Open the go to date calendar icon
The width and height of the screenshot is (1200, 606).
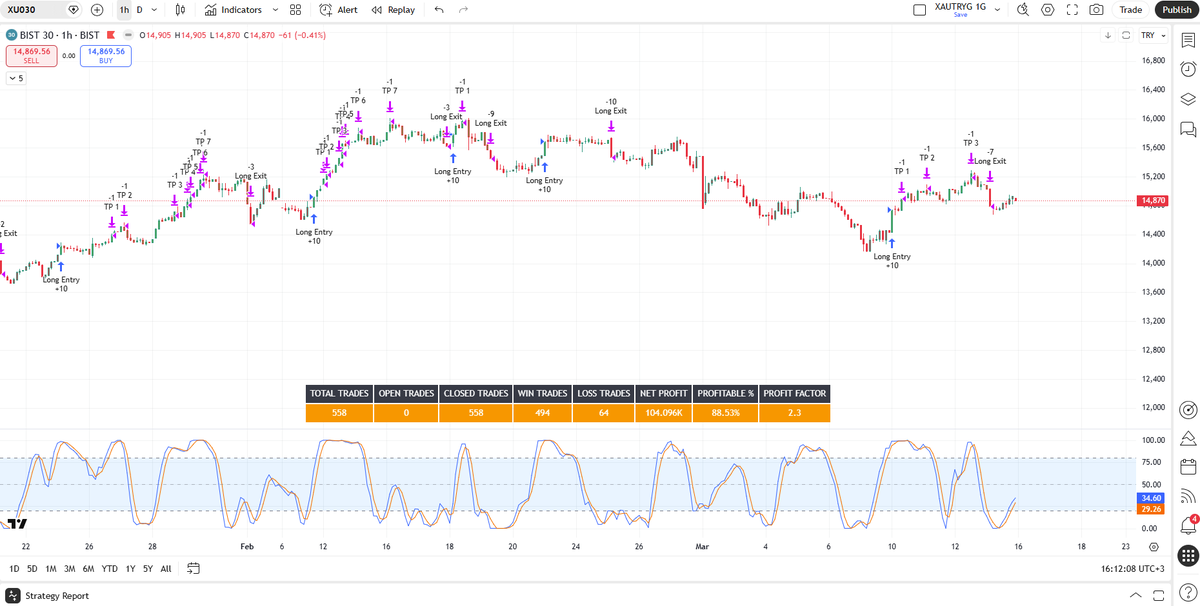tap(193, 568)
